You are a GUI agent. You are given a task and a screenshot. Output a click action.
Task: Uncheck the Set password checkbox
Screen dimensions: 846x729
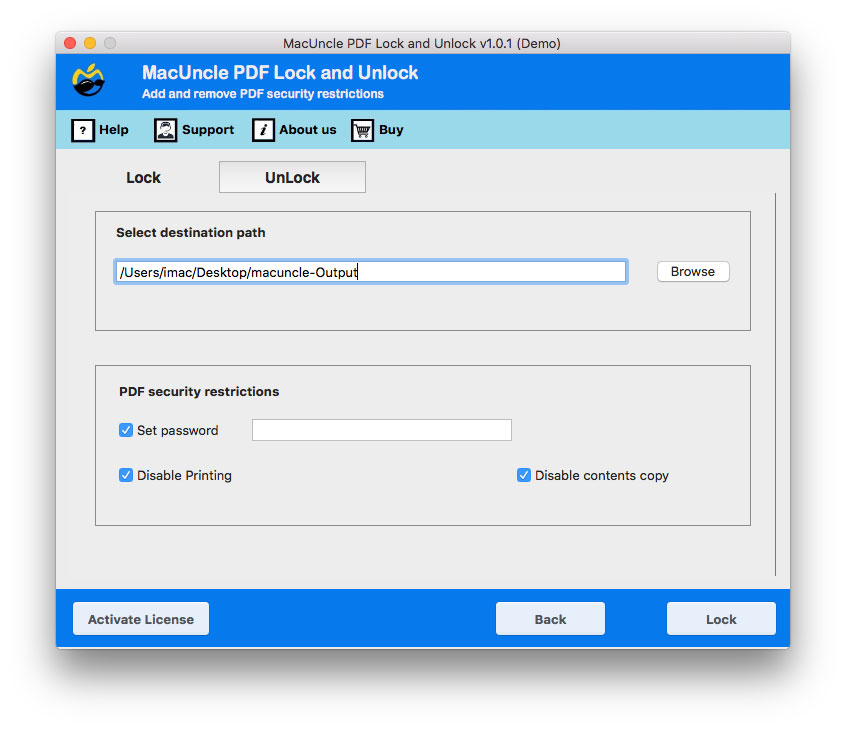point(125,430)
